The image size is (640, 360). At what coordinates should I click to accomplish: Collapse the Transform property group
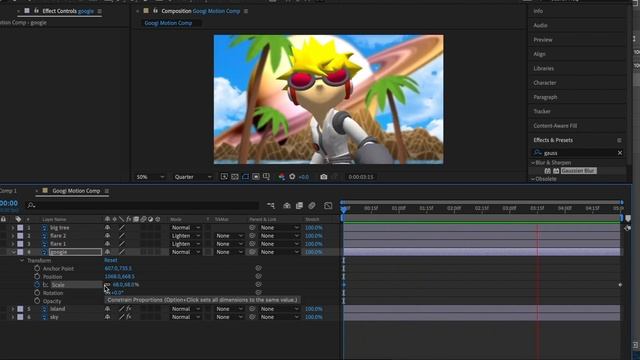pyautogui.click(x=22, y=260)
